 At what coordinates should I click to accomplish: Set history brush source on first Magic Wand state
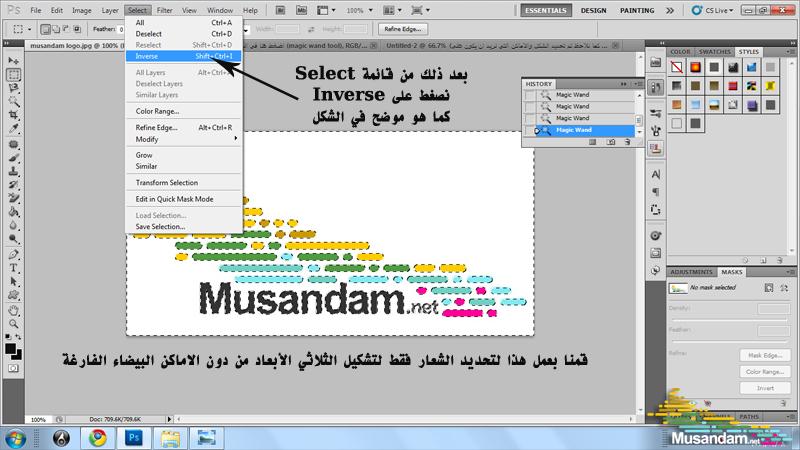530,95
